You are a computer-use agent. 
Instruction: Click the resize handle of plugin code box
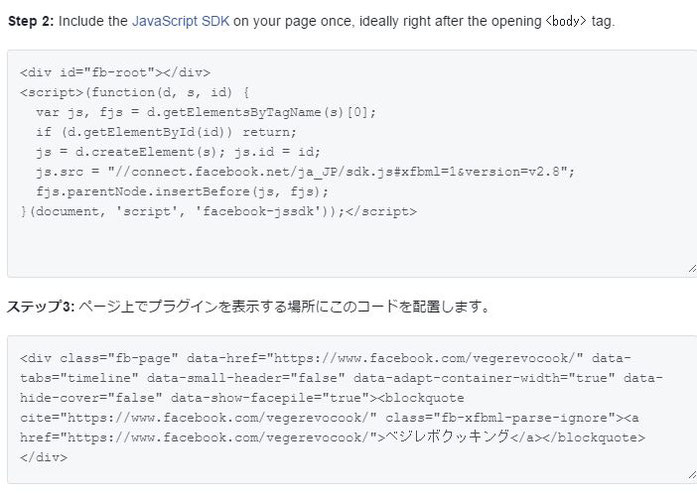[x=692, y=475]
